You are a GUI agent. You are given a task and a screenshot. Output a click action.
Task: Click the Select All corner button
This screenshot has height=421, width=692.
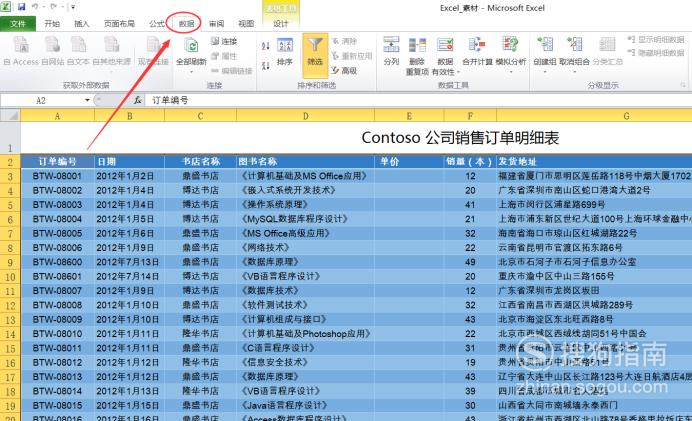tap(10, 116)
